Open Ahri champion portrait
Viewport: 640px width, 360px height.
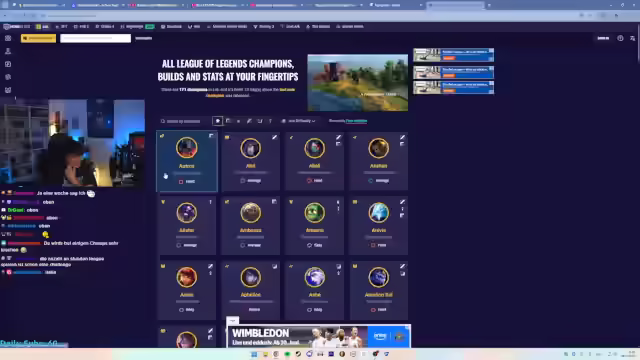(250, 148)
